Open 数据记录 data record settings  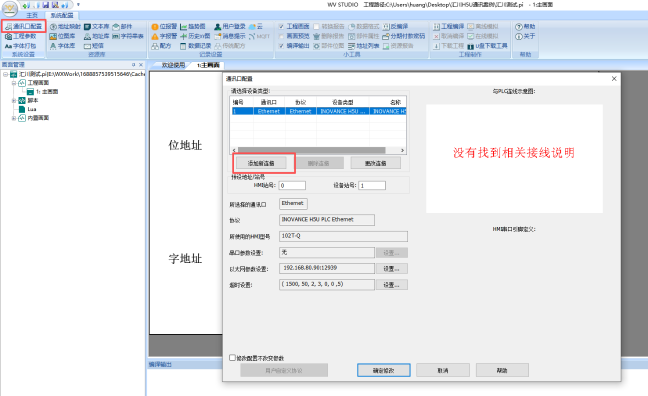tap(195, 46)
